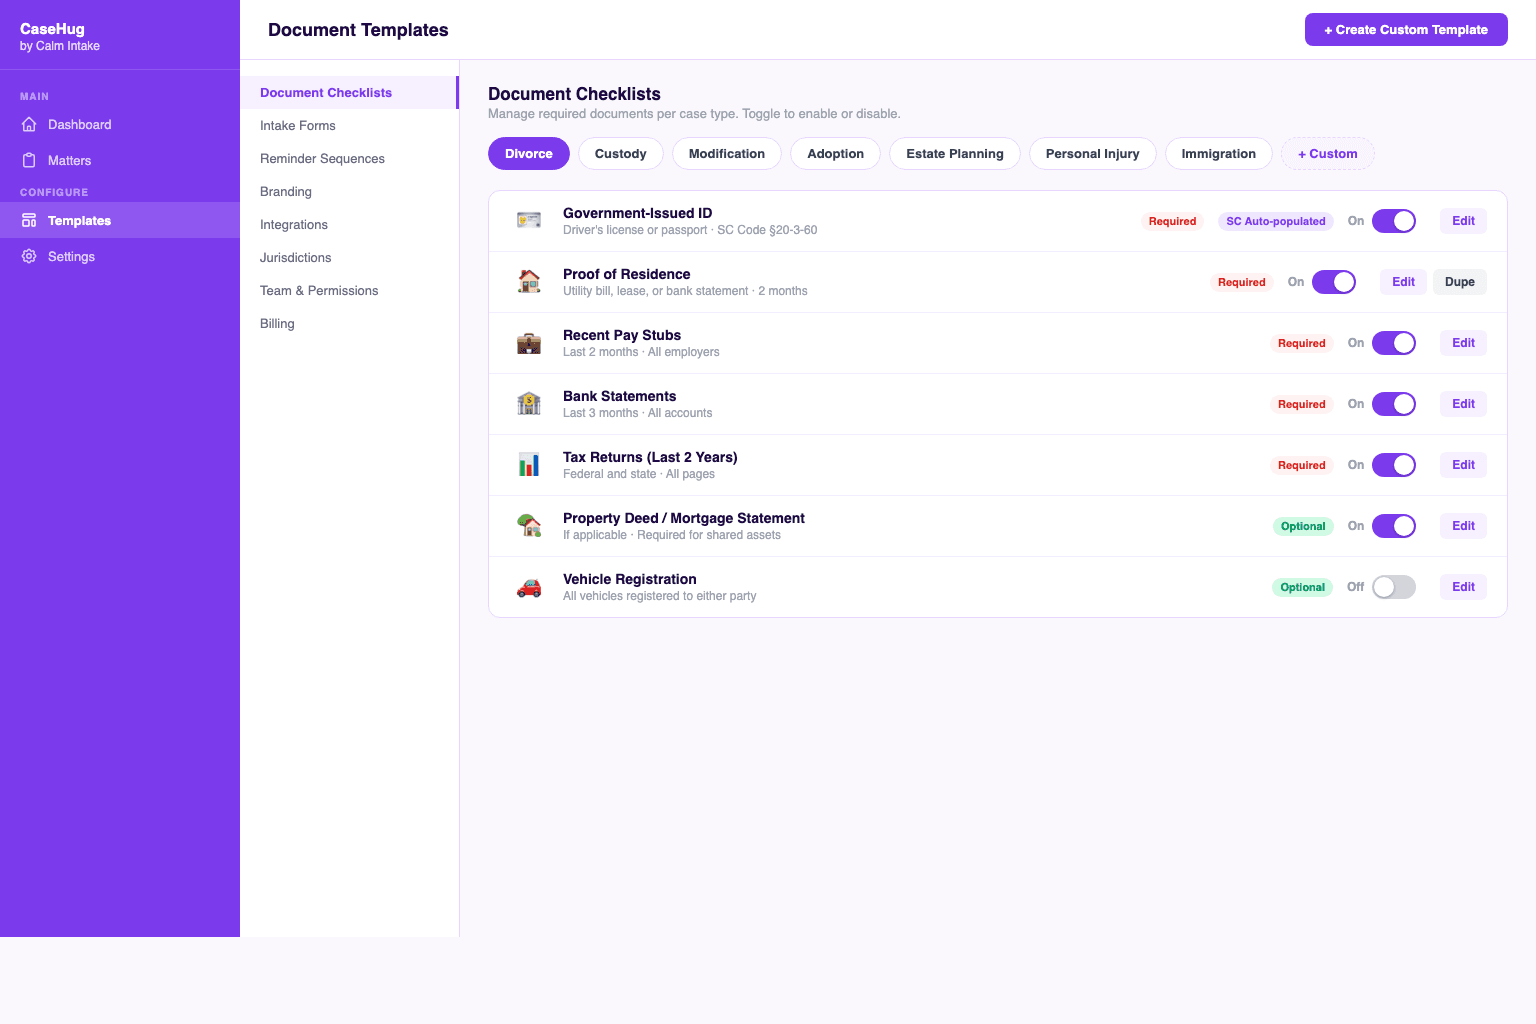
Task: Click the Government-Issued ID card icon
Action: (529, 221)
